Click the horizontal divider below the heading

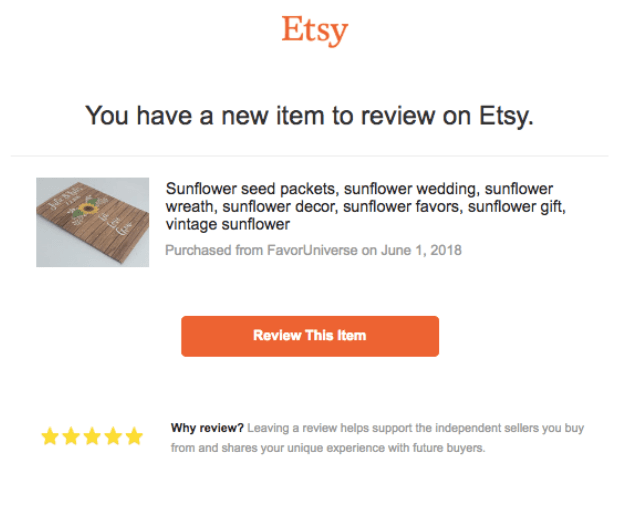309,156
